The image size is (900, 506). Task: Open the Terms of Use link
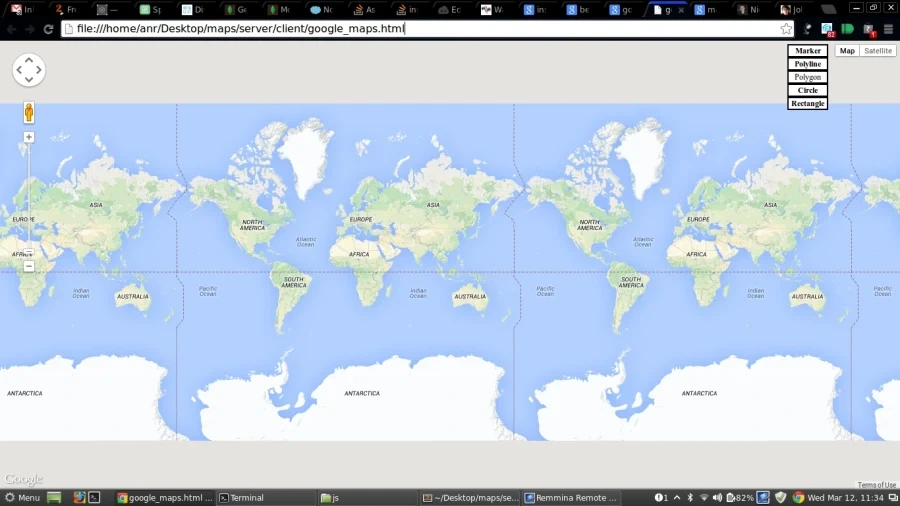coord(876,485)
